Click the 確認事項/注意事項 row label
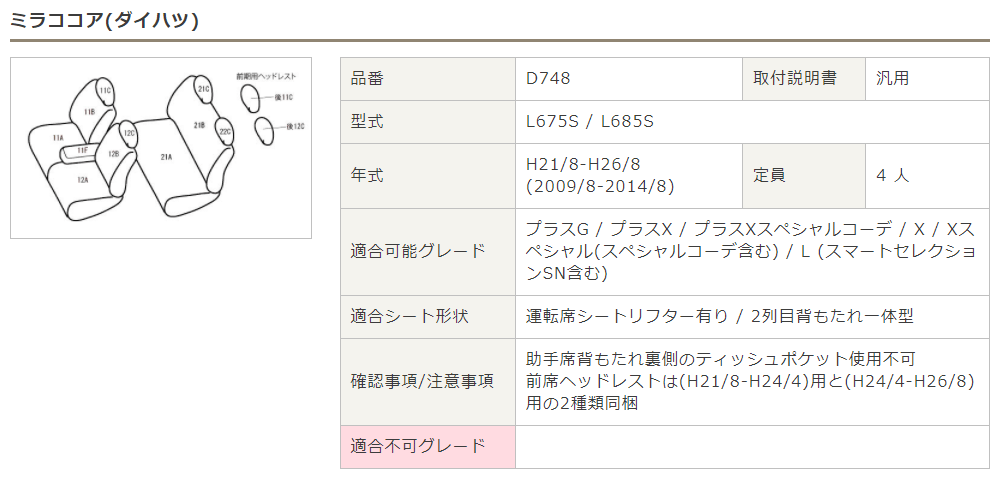 tap(422, 382)
